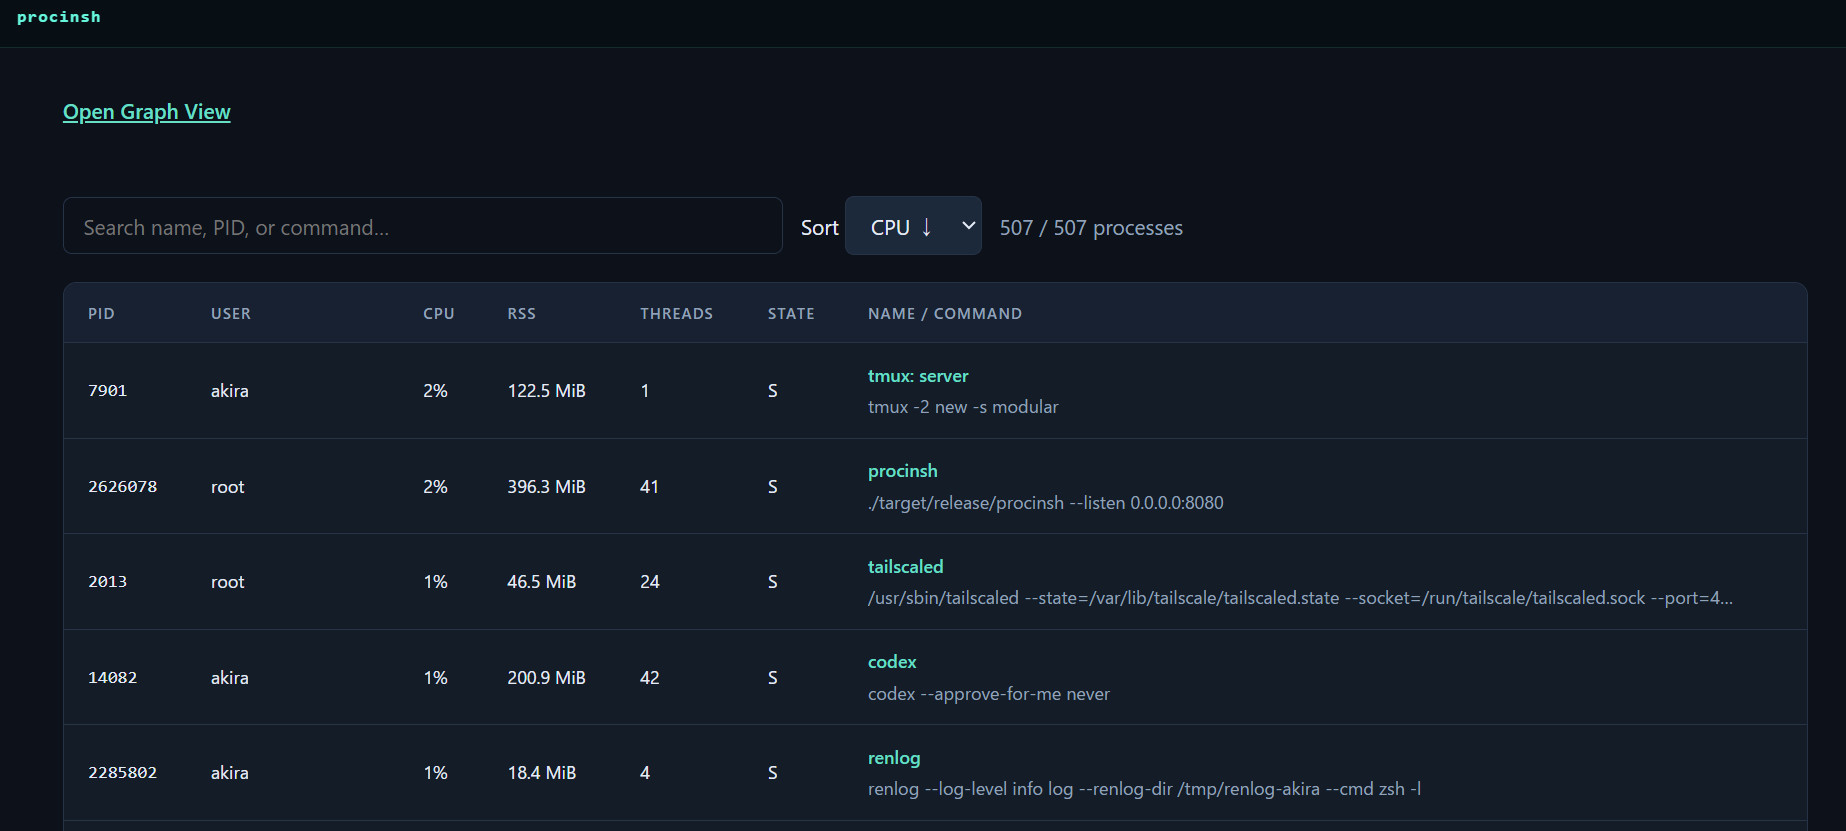Click the codex --approve-for-me never command
Viewport: 1846px width, 831px height.
[x=989, y=694]
